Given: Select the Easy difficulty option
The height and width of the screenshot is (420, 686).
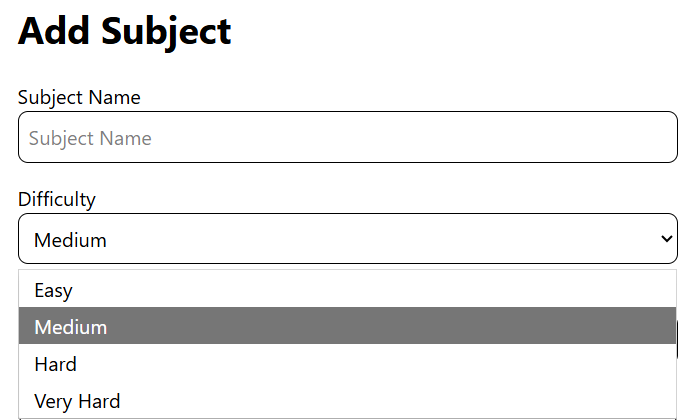Looking at the screenshot, I should pyautogui.click(x=347, y=289).
